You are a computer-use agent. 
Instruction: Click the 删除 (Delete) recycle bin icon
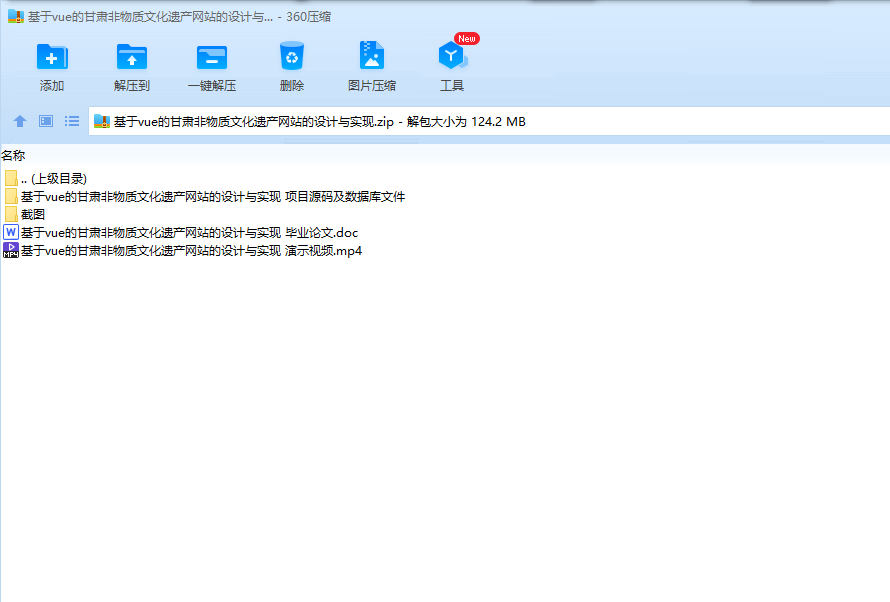[x=292, y=56]
